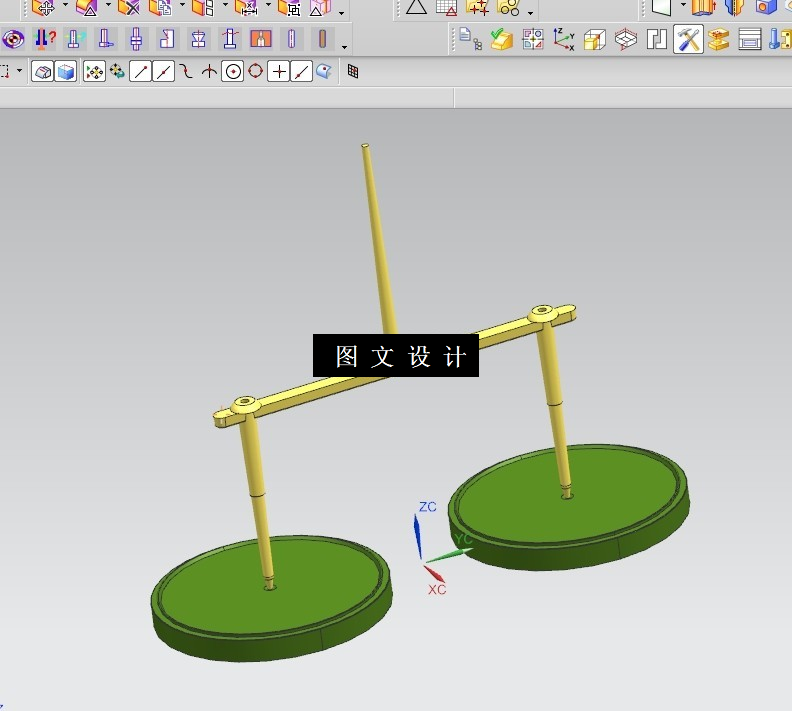Open dropdown arrow beside the white plane icon

[x=683, y=5]
